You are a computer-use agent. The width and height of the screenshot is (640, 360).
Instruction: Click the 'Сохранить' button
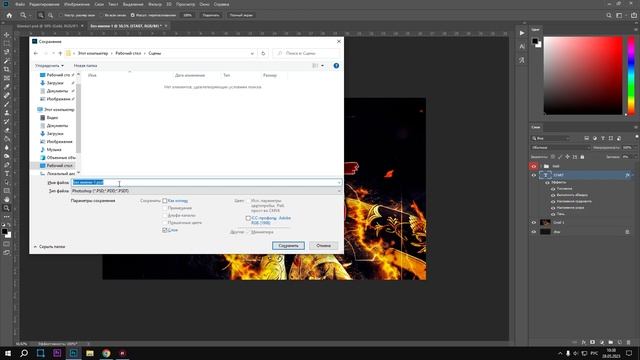coord(288,246)
